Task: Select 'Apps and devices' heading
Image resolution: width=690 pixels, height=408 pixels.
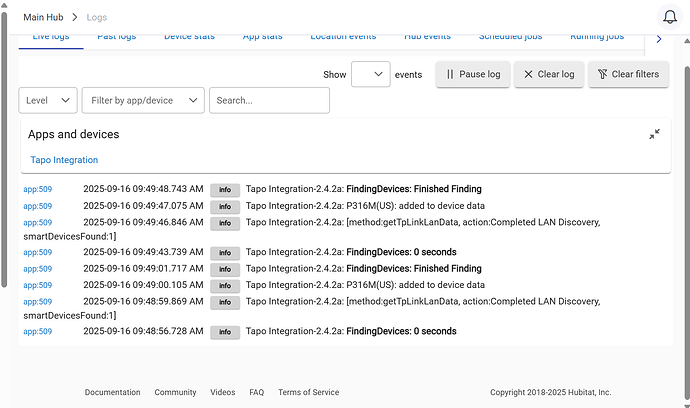Action: [73, 134]
